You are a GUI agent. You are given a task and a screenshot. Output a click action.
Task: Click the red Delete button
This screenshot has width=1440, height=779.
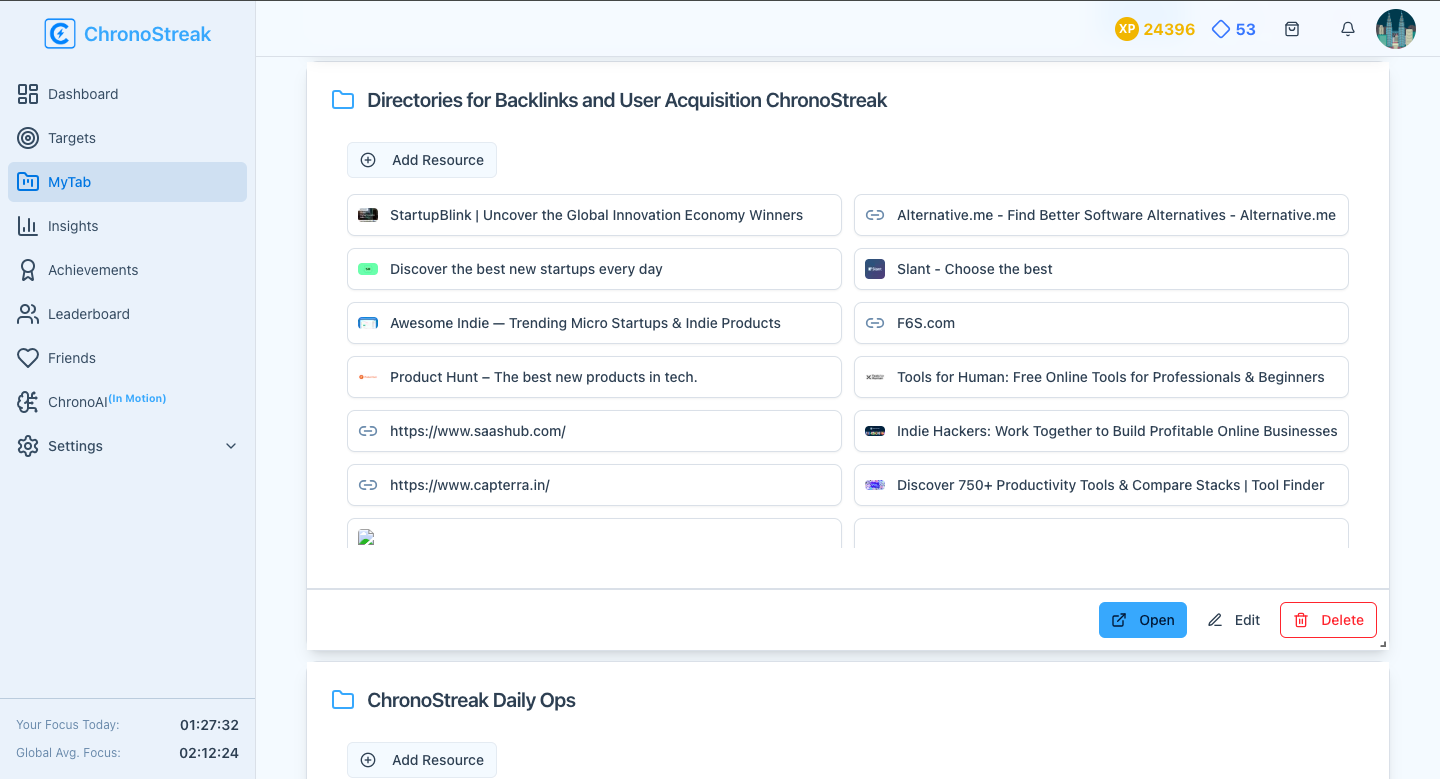1328,620
